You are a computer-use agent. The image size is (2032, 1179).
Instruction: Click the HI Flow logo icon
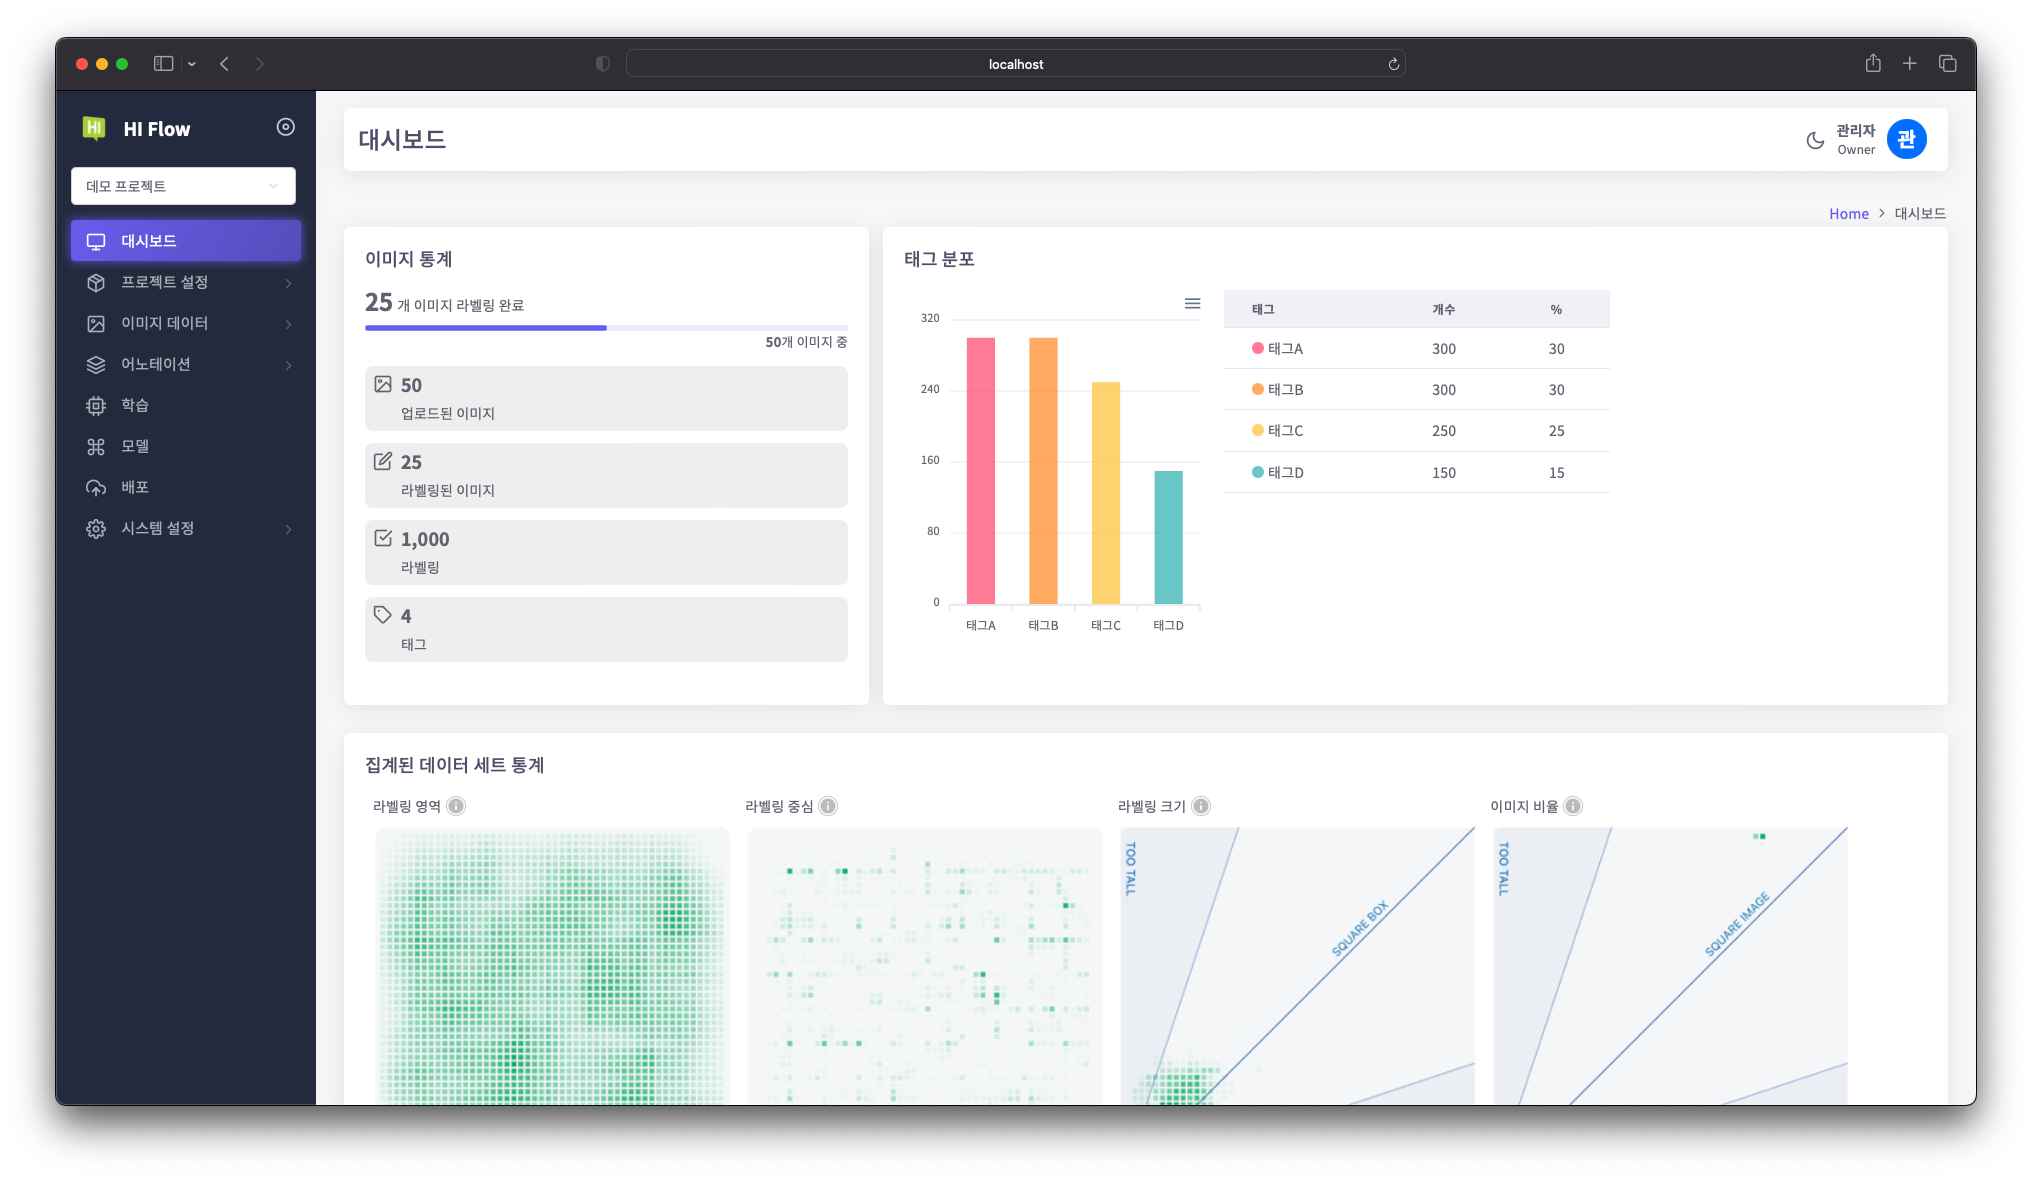click(x=94, y=128)
